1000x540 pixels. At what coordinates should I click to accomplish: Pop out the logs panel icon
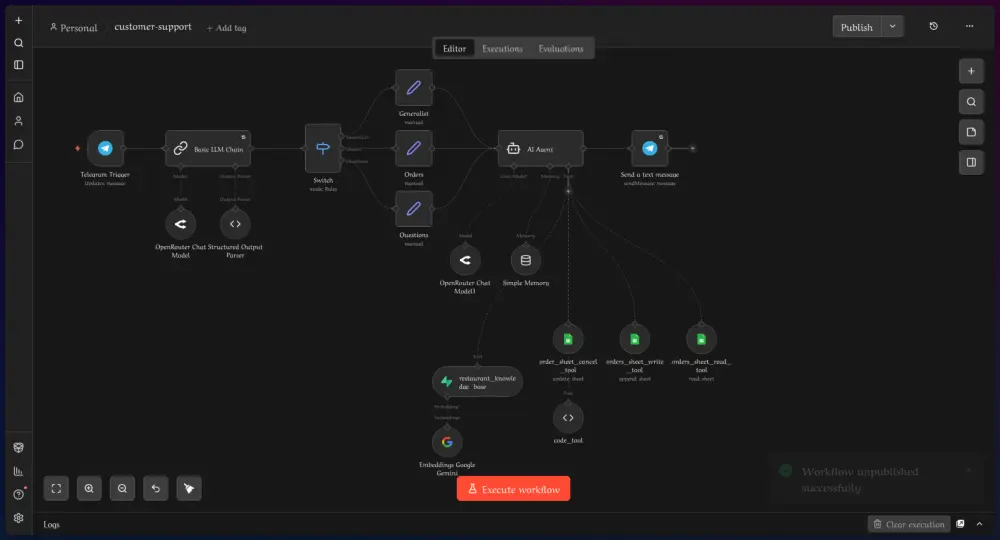pyautogui.click(x=960, y=524)
